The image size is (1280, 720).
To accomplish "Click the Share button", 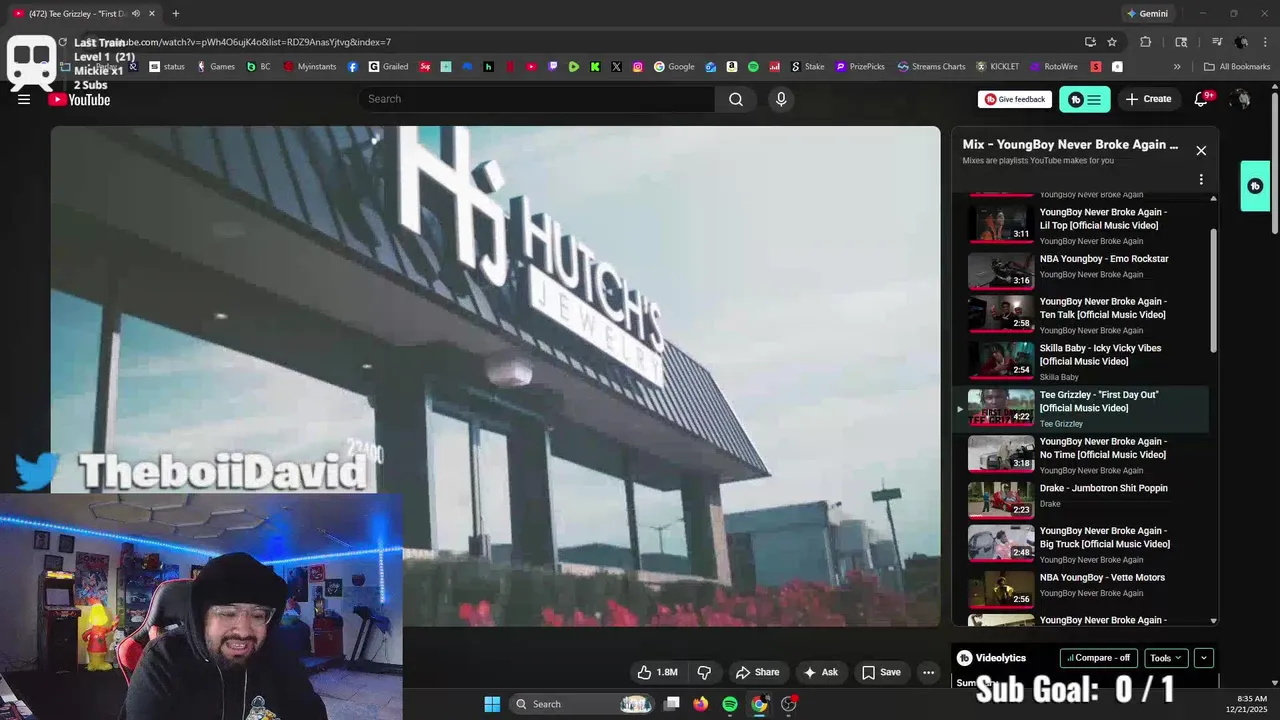I will [x=757, y=672].
